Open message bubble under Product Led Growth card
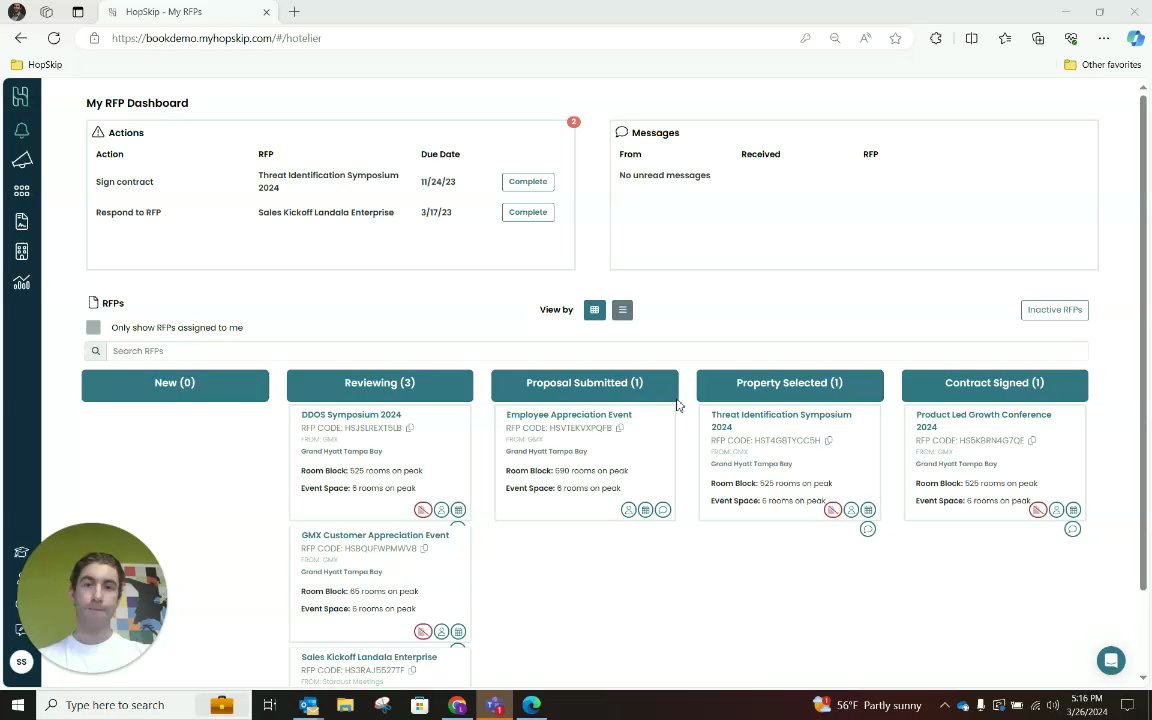The width and height of the screenshot is (1152, 720). (1073, 529)
